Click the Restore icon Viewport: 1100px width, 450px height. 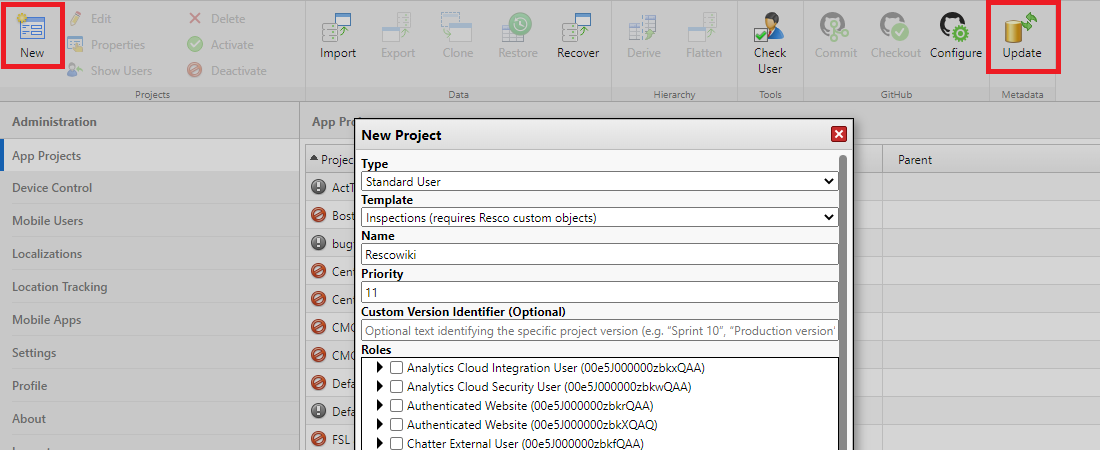(x=518, y=27)
